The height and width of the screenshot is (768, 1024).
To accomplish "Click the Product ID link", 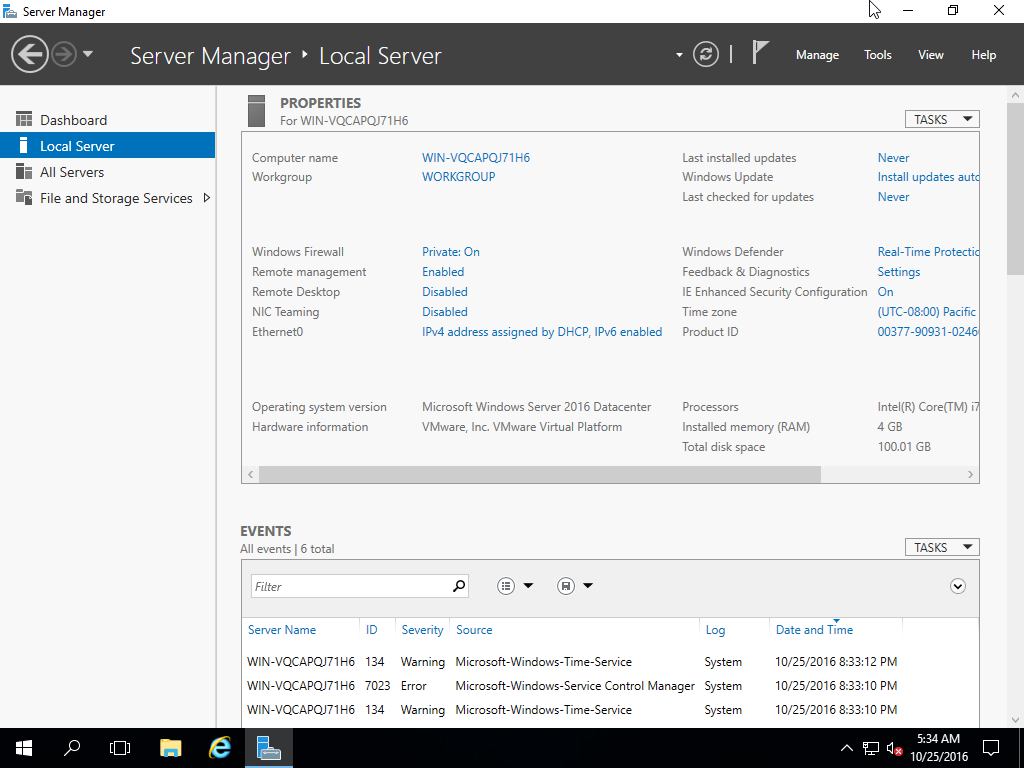I will click(928, 332).
